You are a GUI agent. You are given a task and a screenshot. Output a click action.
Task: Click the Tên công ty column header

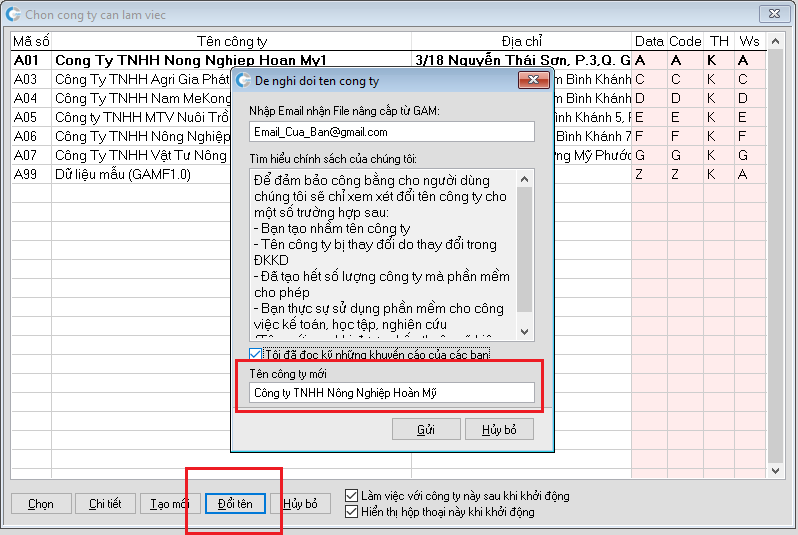point(231,41)
